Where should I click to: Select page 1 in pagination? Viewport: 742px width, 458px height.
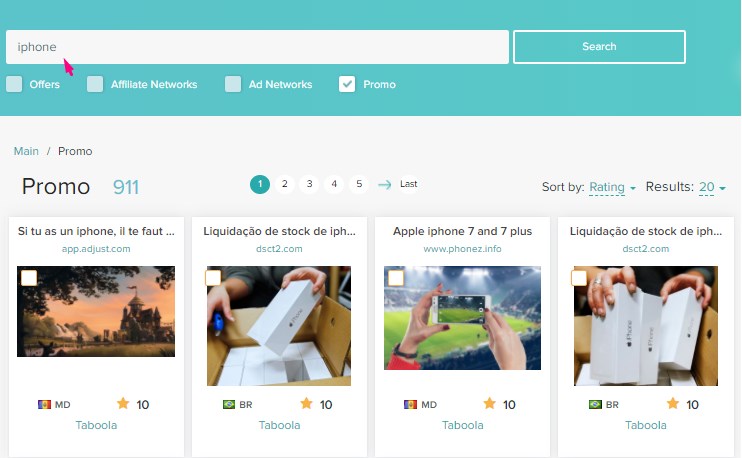pyautogui.click(x=260, y=184)
